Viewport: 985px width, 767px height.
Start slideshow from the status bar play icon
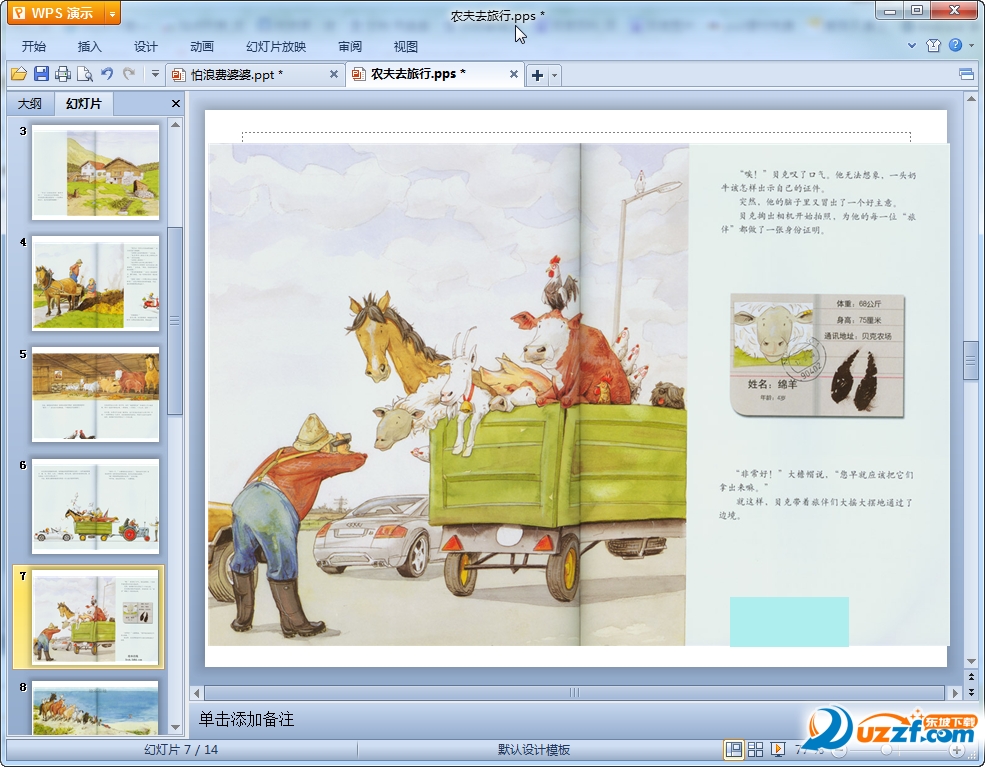tap(778, 749)
